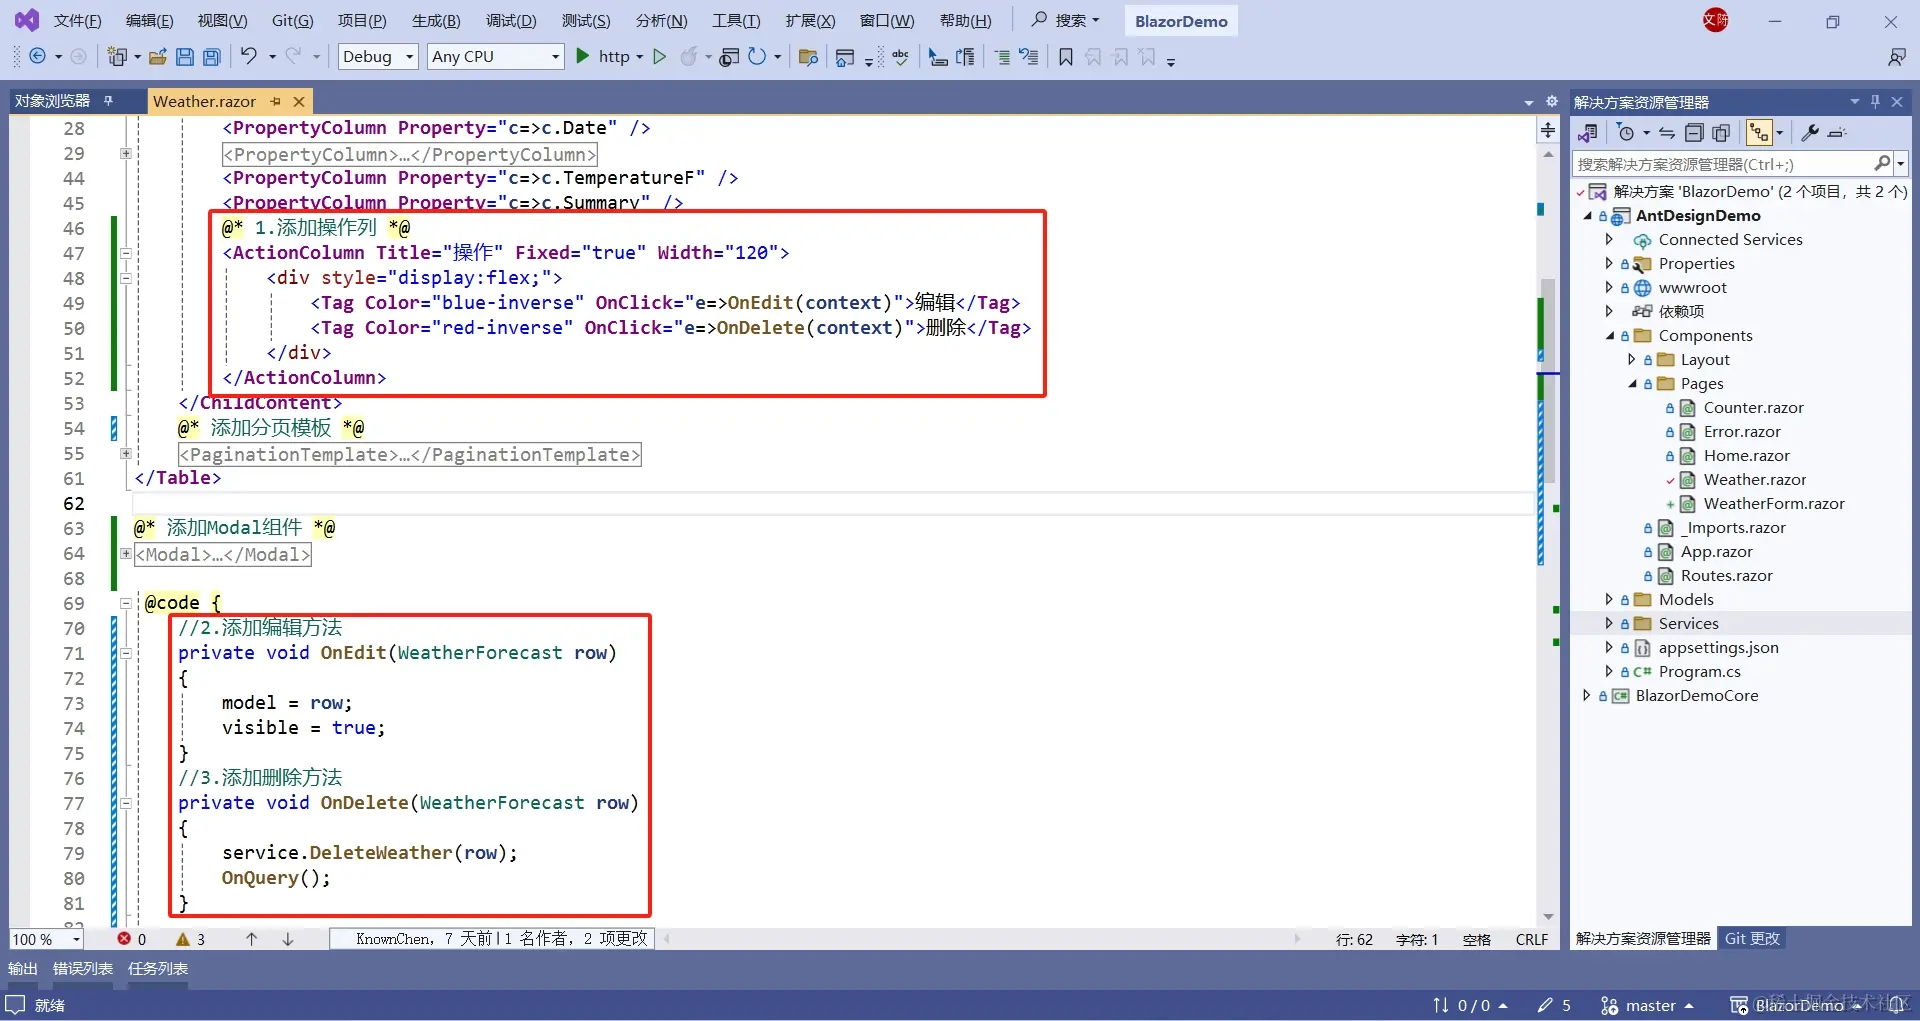Click the split editor handle above the scrollbar
This screenshot has width=1920, height=1021.
coord(1548,130)
